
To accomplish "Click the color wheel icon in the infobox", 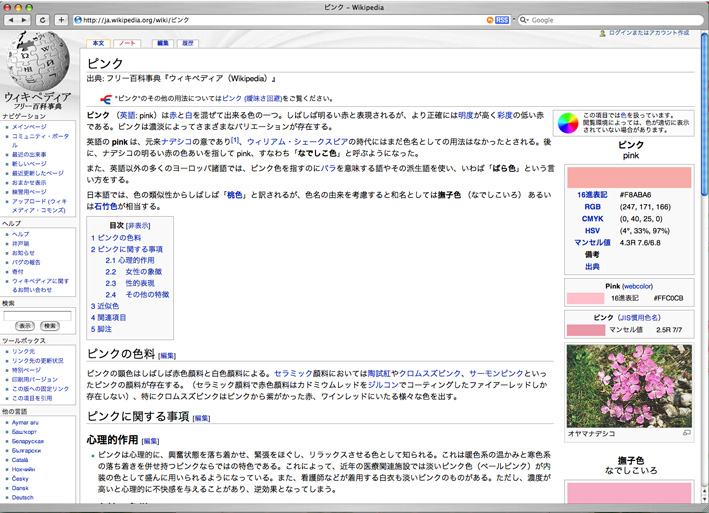I will [x=568, y=123].
